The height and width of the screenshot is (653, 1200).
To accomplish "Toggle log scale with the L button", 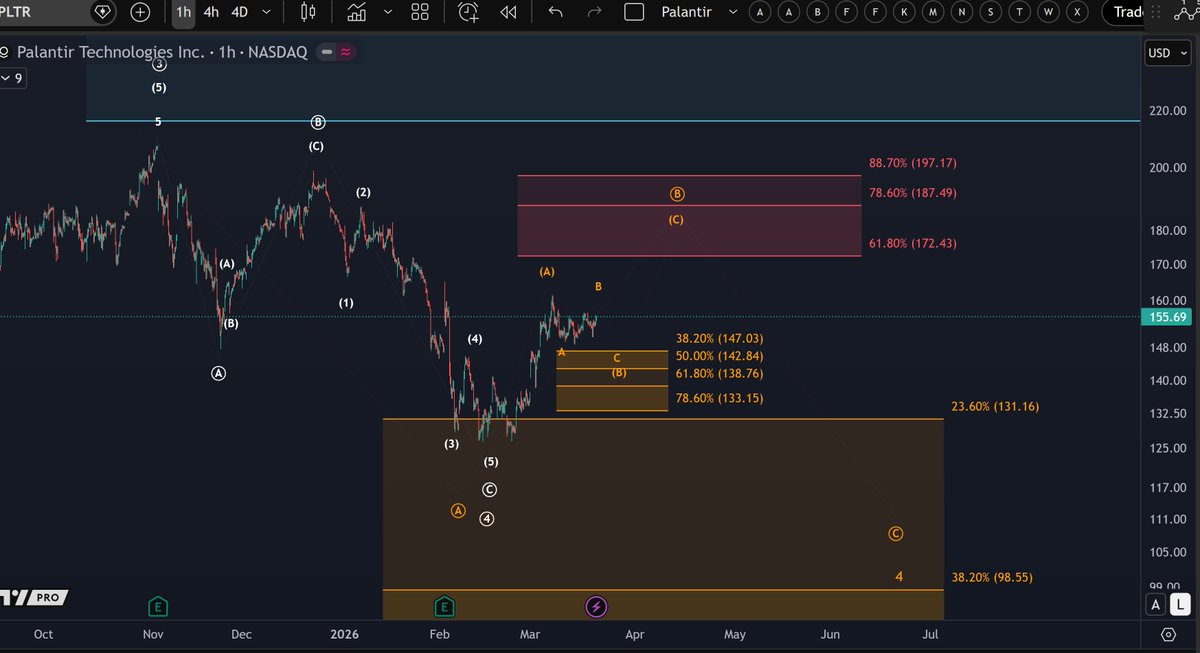I will pos(1181,604).
